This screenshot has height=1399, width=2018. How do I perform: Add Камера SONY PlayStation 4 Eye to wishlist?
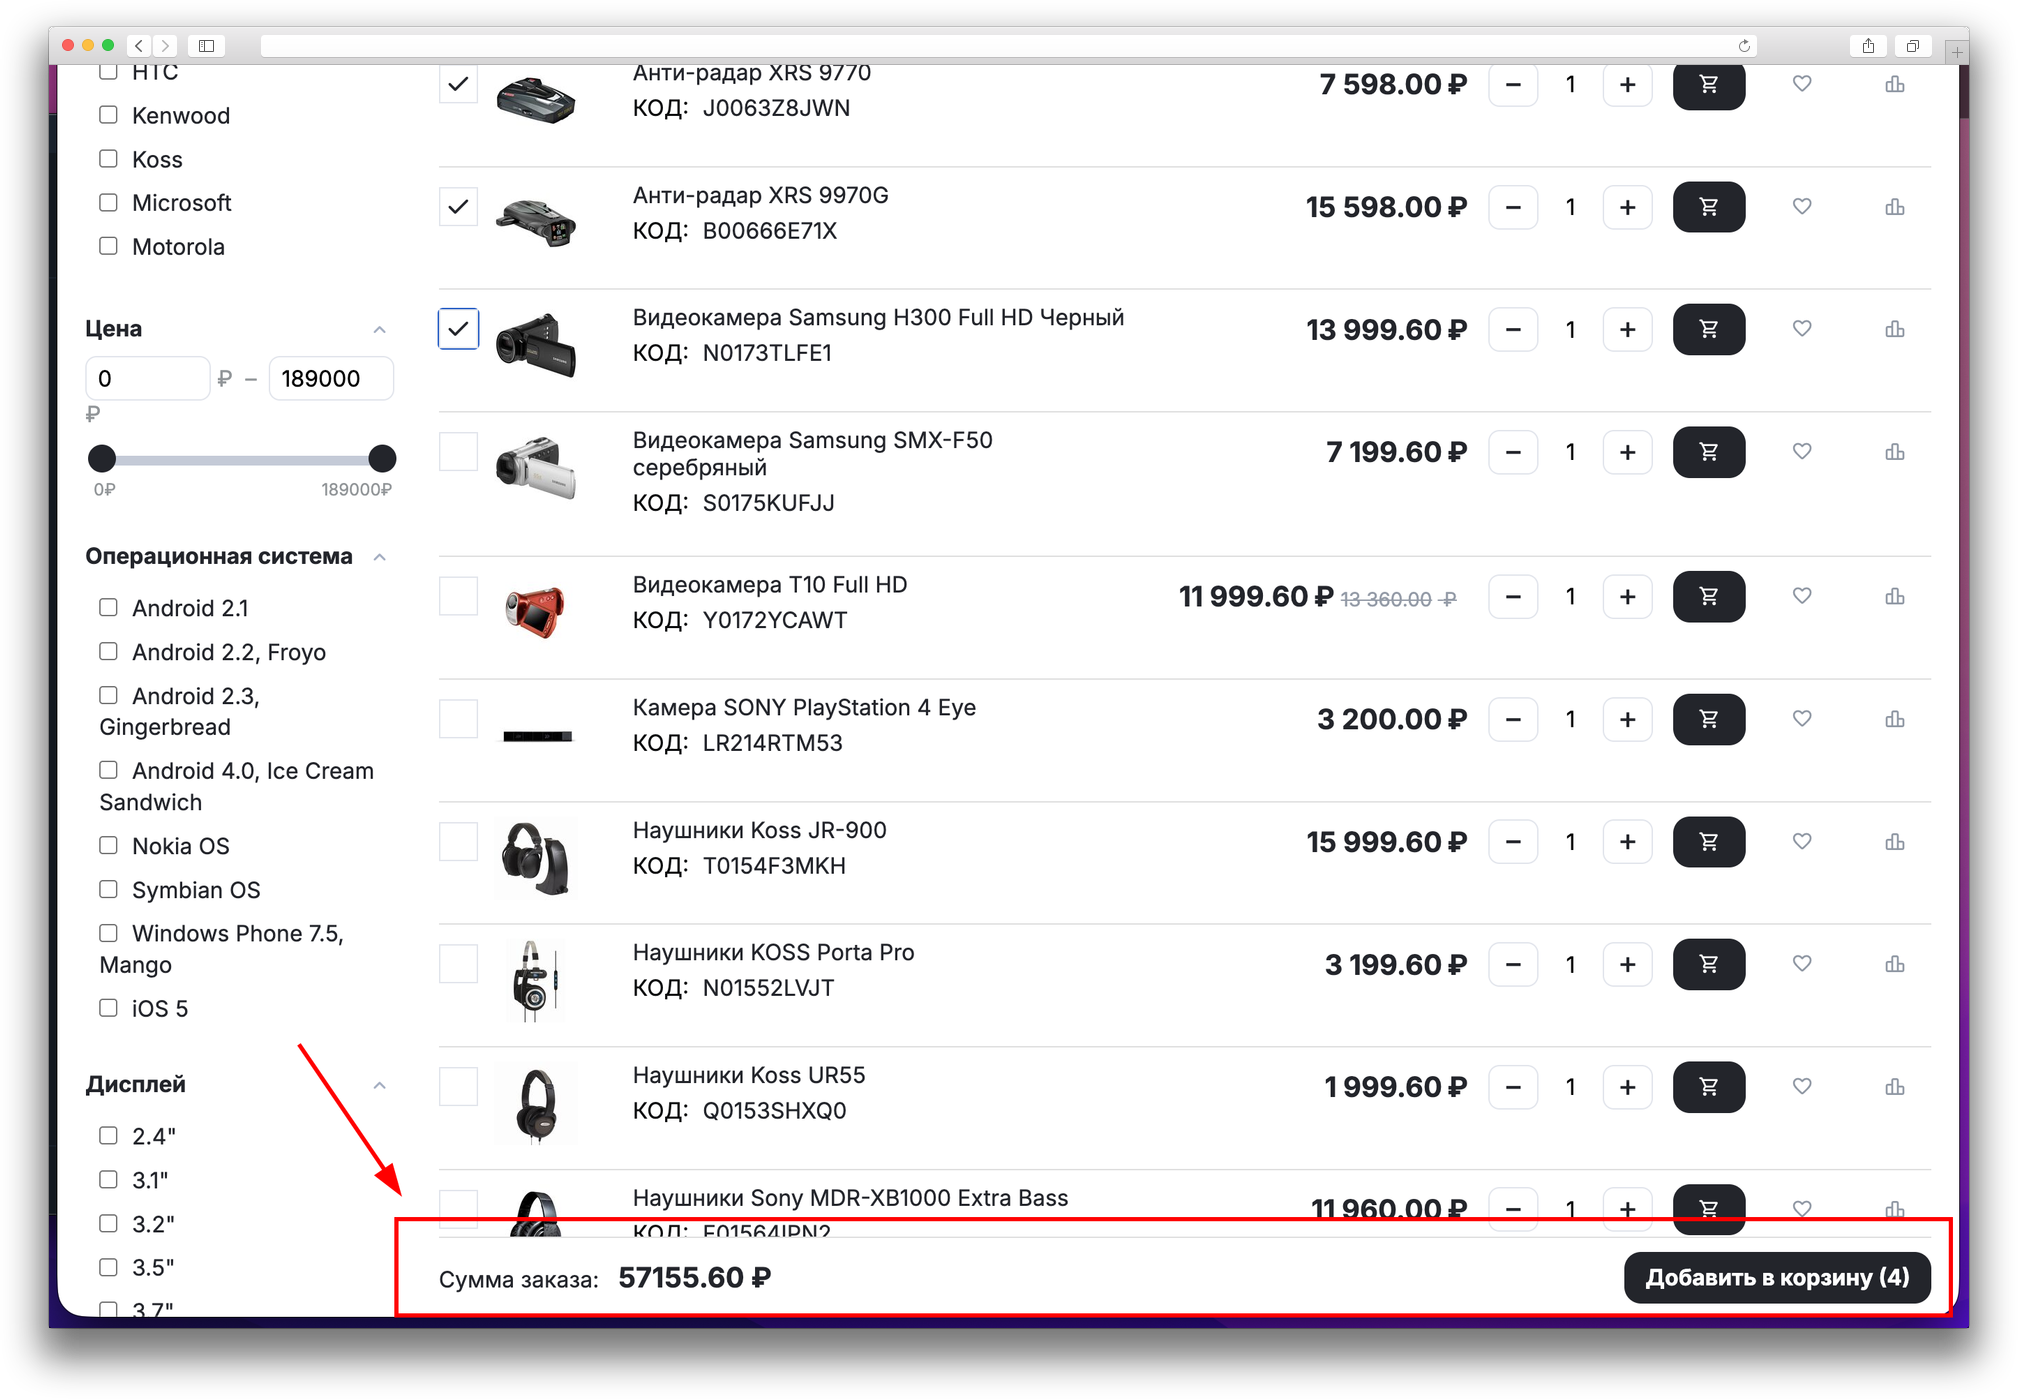coord(1801,719)
